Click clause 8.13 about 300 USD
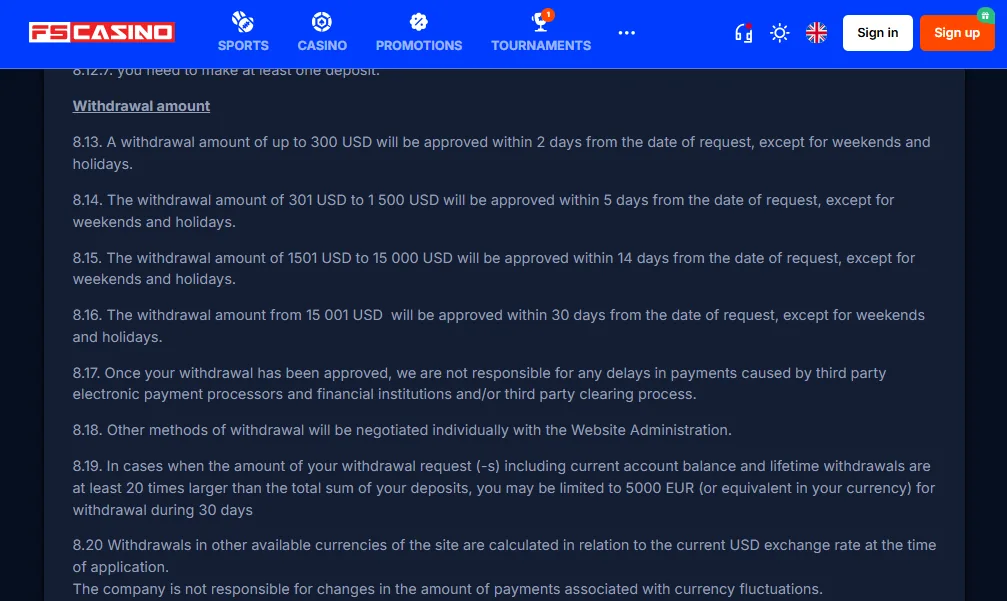 (x=502, y=153)
